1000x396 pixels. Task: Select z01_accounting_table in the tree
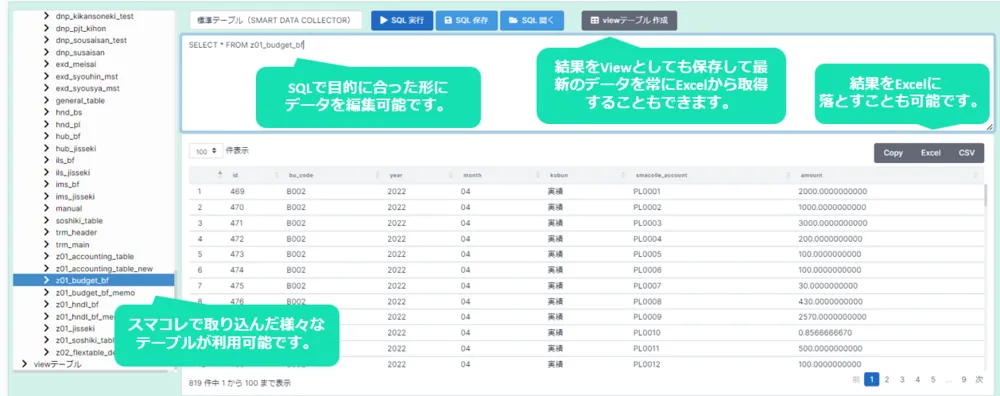pyautogui.click(x=94, y=256)
